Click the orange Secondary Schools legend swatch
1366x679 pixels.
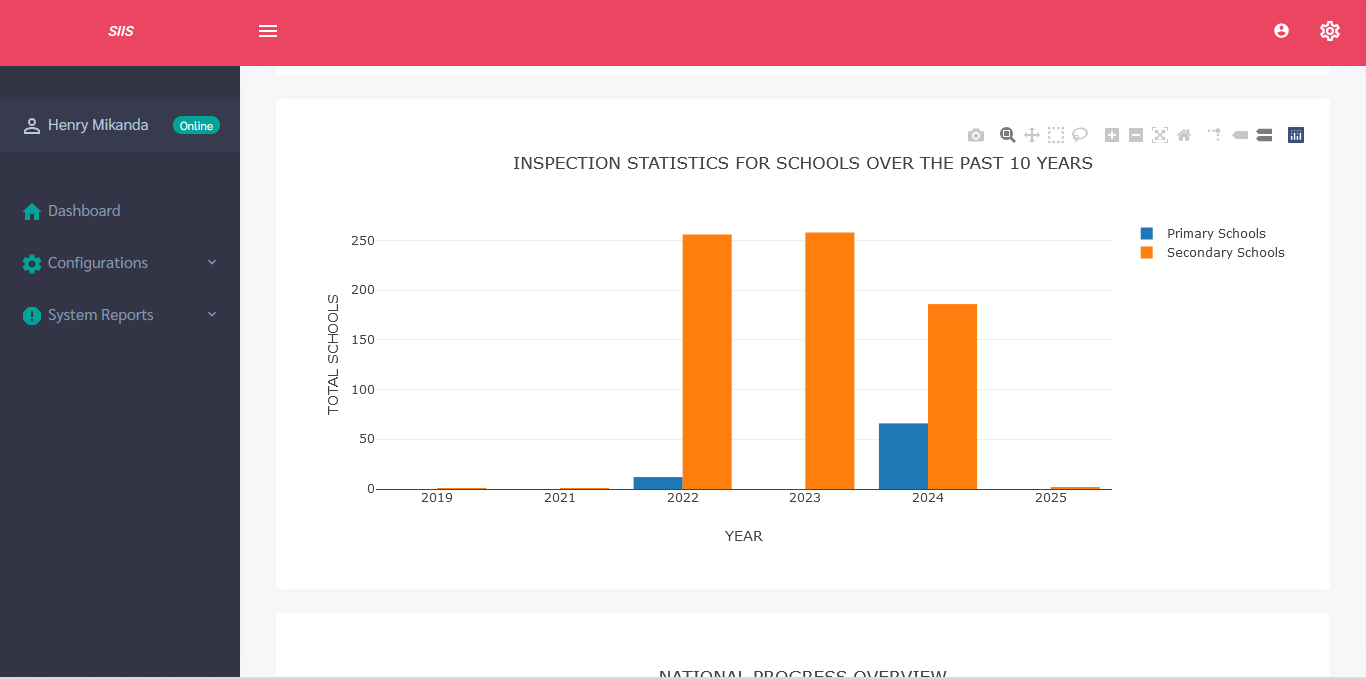(x=1147, y=252)
